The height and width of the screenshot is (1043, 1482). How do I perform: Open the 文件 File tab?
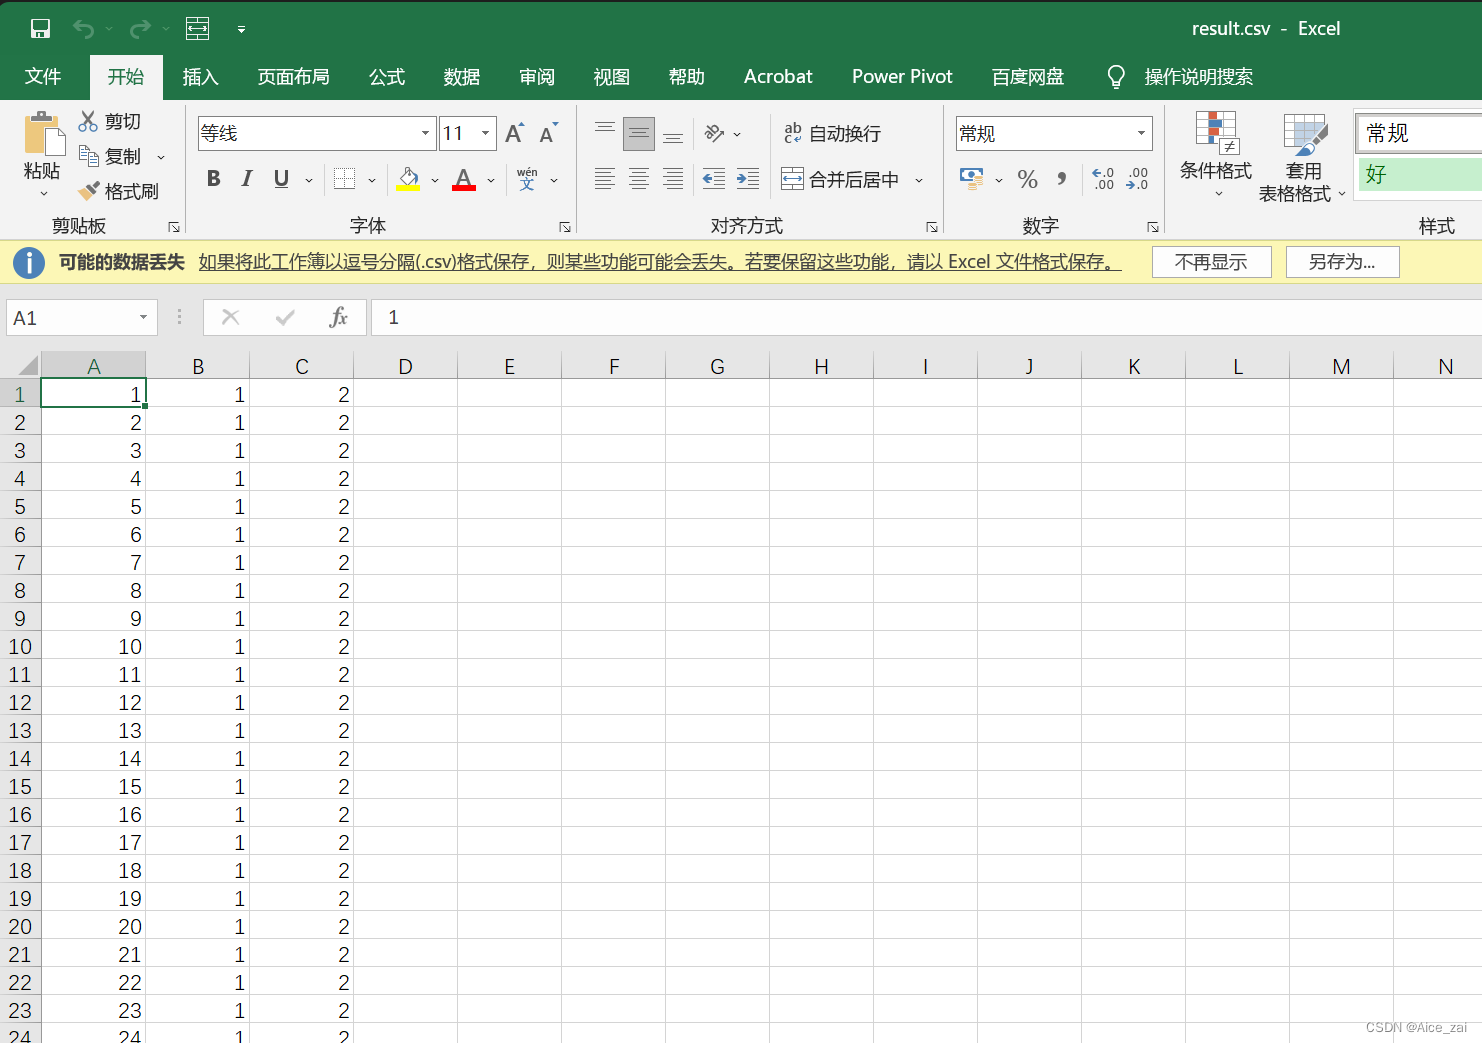click(43, 77)
